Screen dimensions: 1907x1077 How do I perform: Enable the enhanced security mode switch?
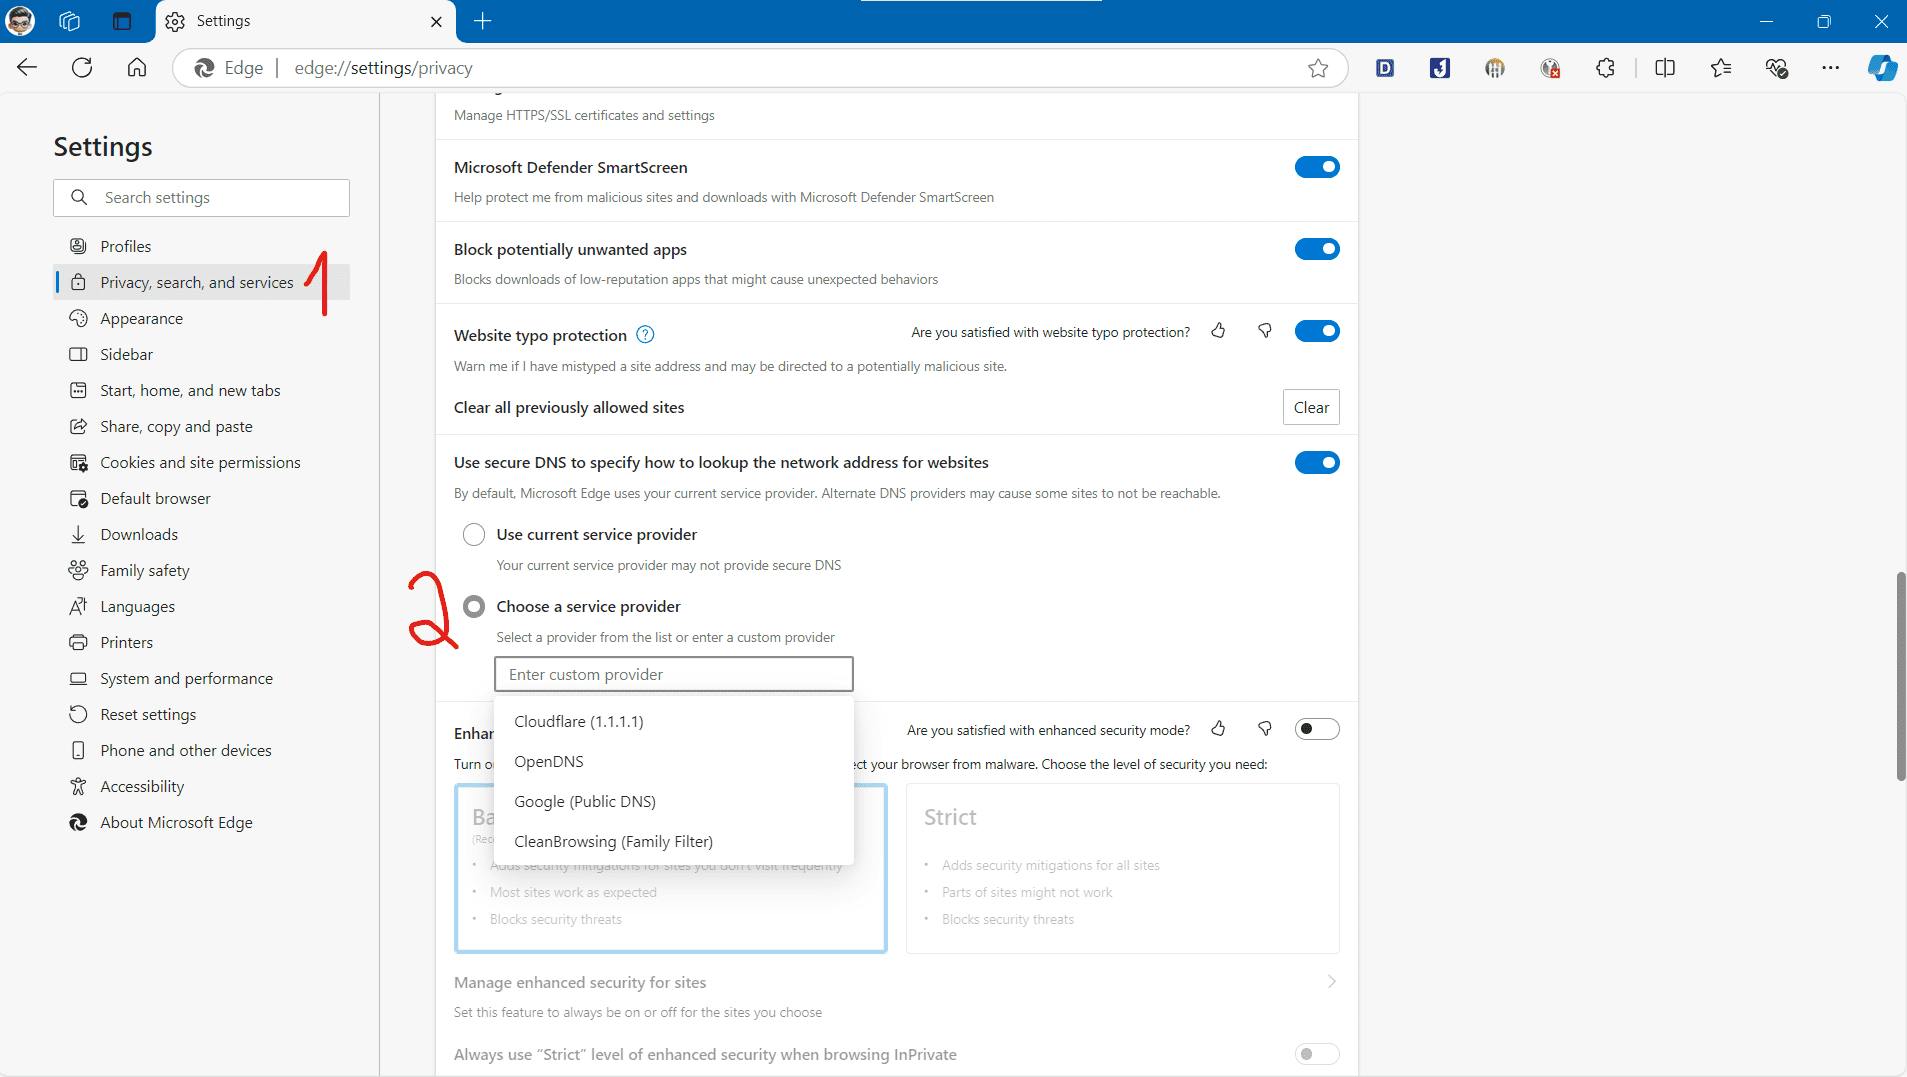click(x=1317, y=729)
